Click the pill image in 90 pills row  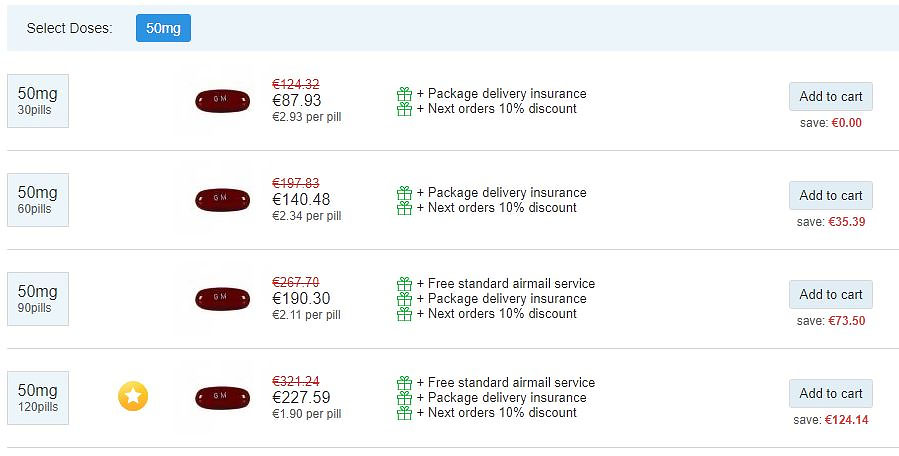pos(222,299)
